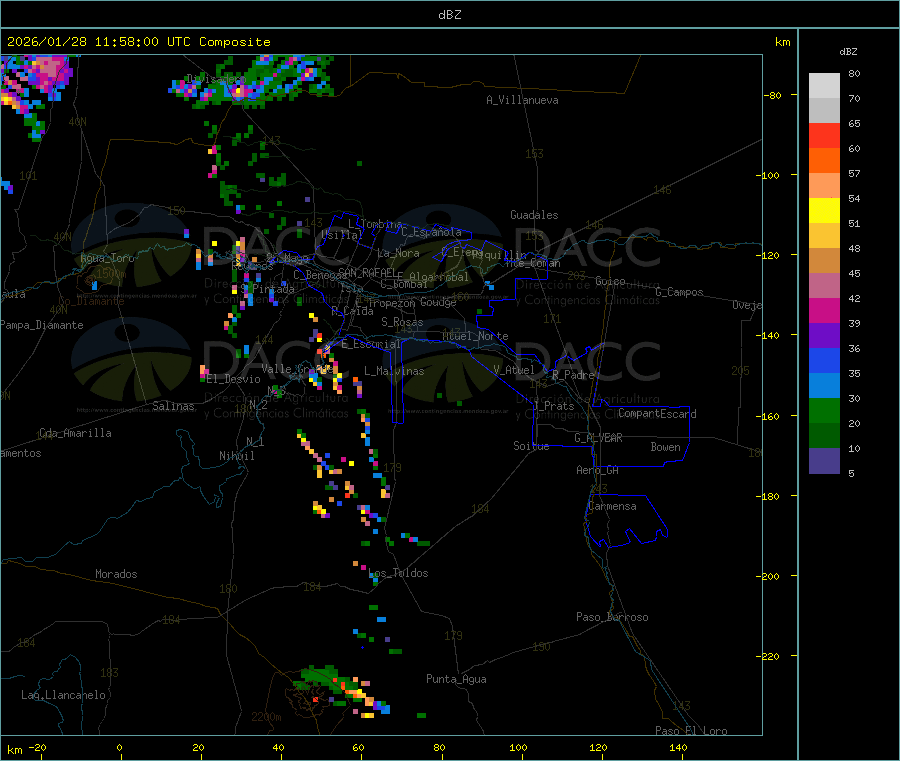
Task: Click the 140 km tick on horizontal axis
Action: coord(678,747)
